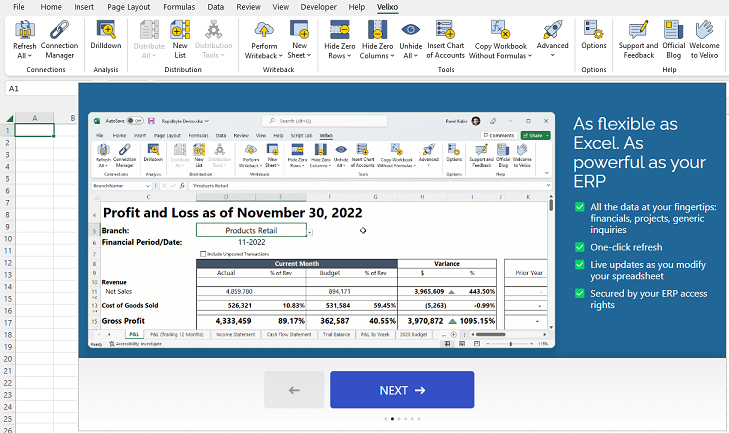Open the Review tab
The width and height of the screenshot is (729, 433).
tap(248, 7)
